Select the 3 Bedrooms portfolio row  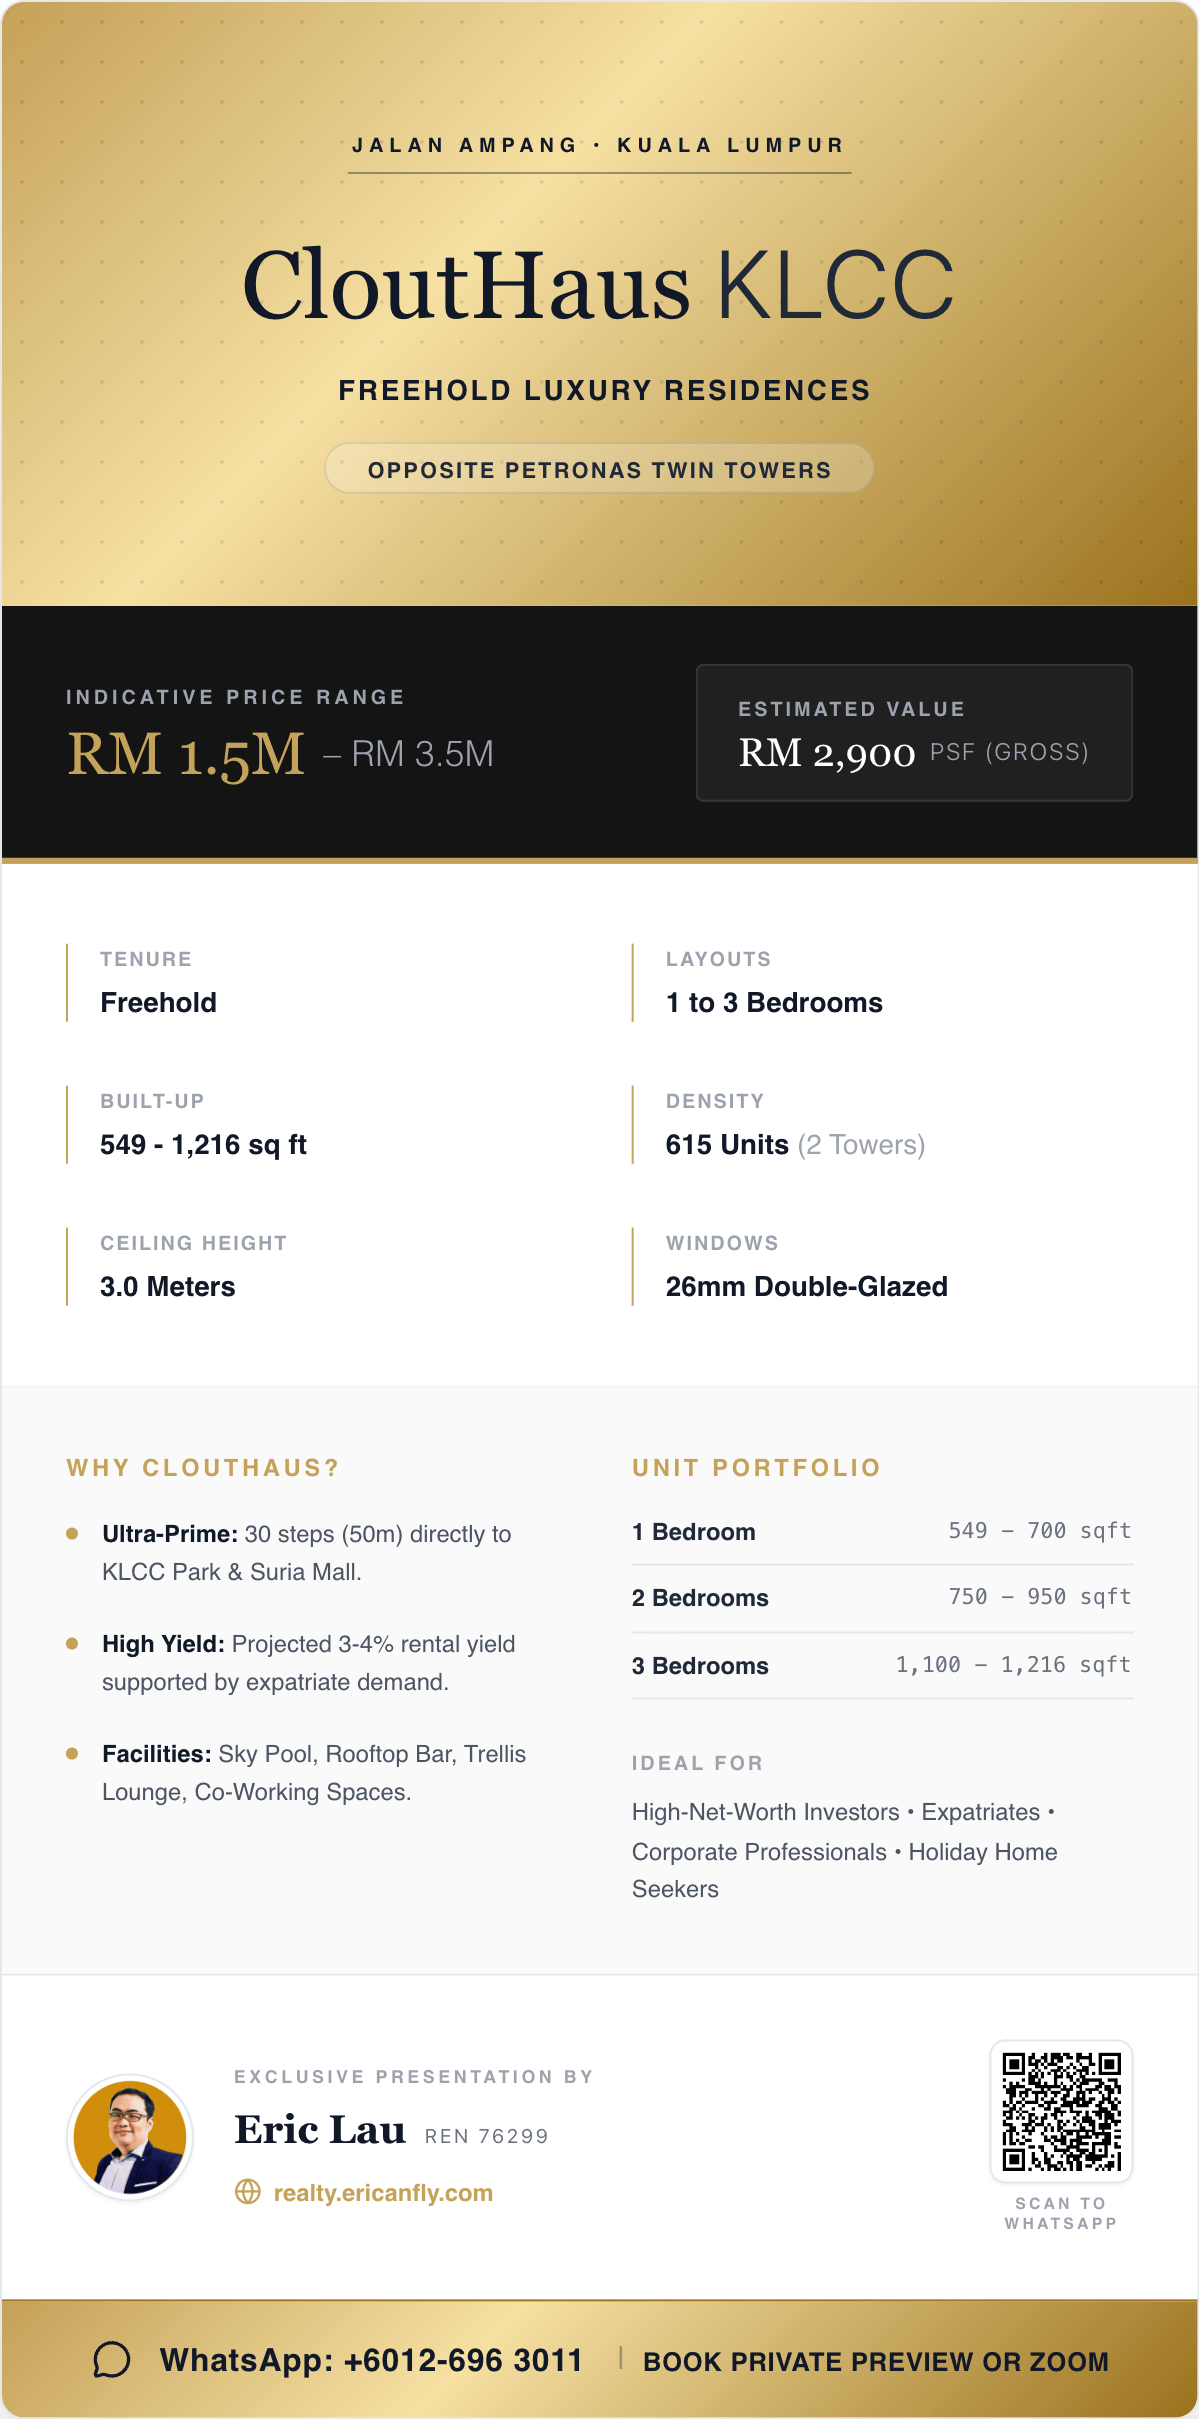[x=881, y=1666]
